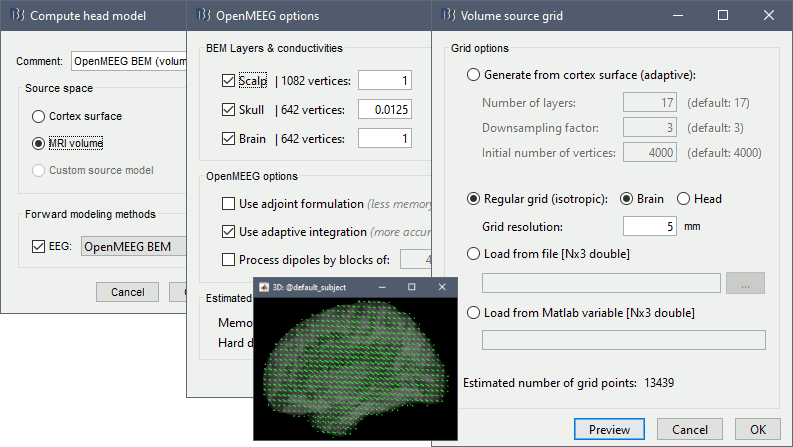The height and width of the screenshot is (447, 793).
Task: Choose Generate from cortex surface option
Action: 473,75
